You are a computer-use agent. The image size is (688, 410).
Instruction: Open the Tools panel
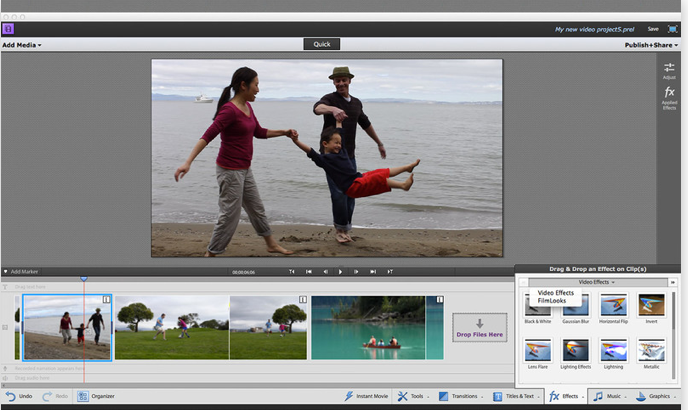[x=413, y=396]
